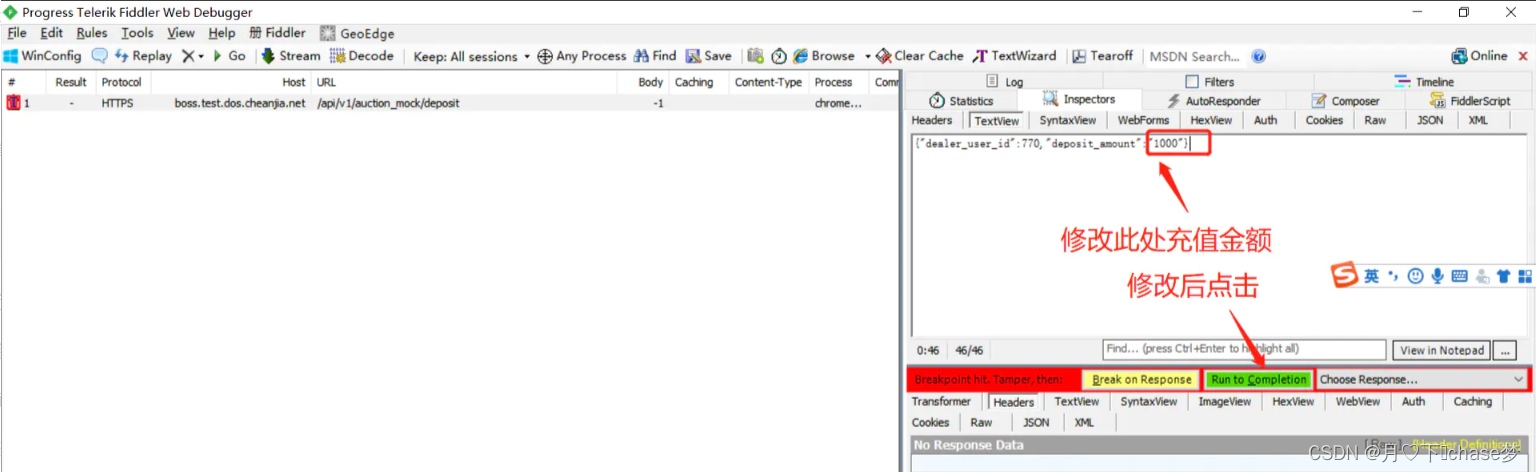
Task: Expand the Browse dropdown arrow
Action: click(867, 56)
